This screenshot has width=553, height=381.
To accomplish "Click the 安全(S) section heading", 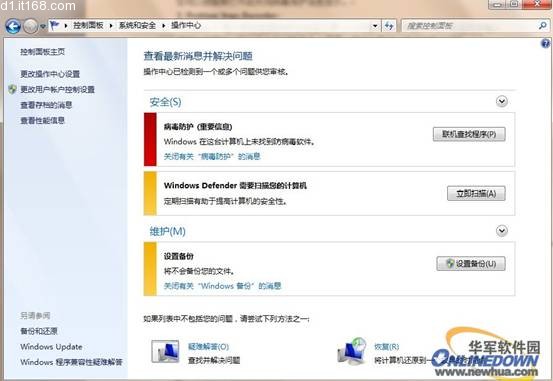I will point(165,102).
